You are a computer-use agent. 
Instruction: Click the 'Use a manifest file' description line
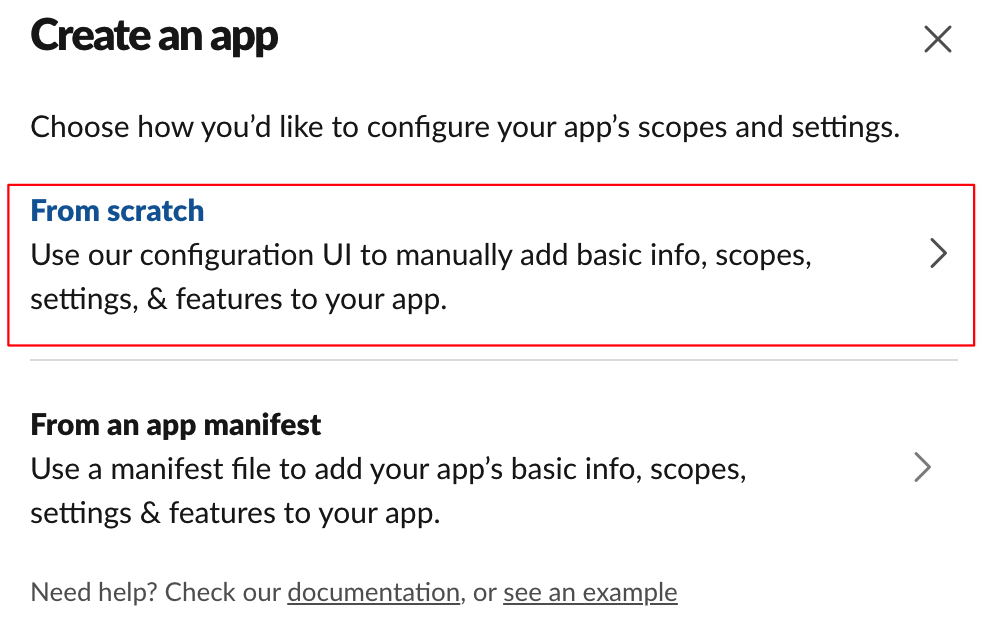click(388, 469)
